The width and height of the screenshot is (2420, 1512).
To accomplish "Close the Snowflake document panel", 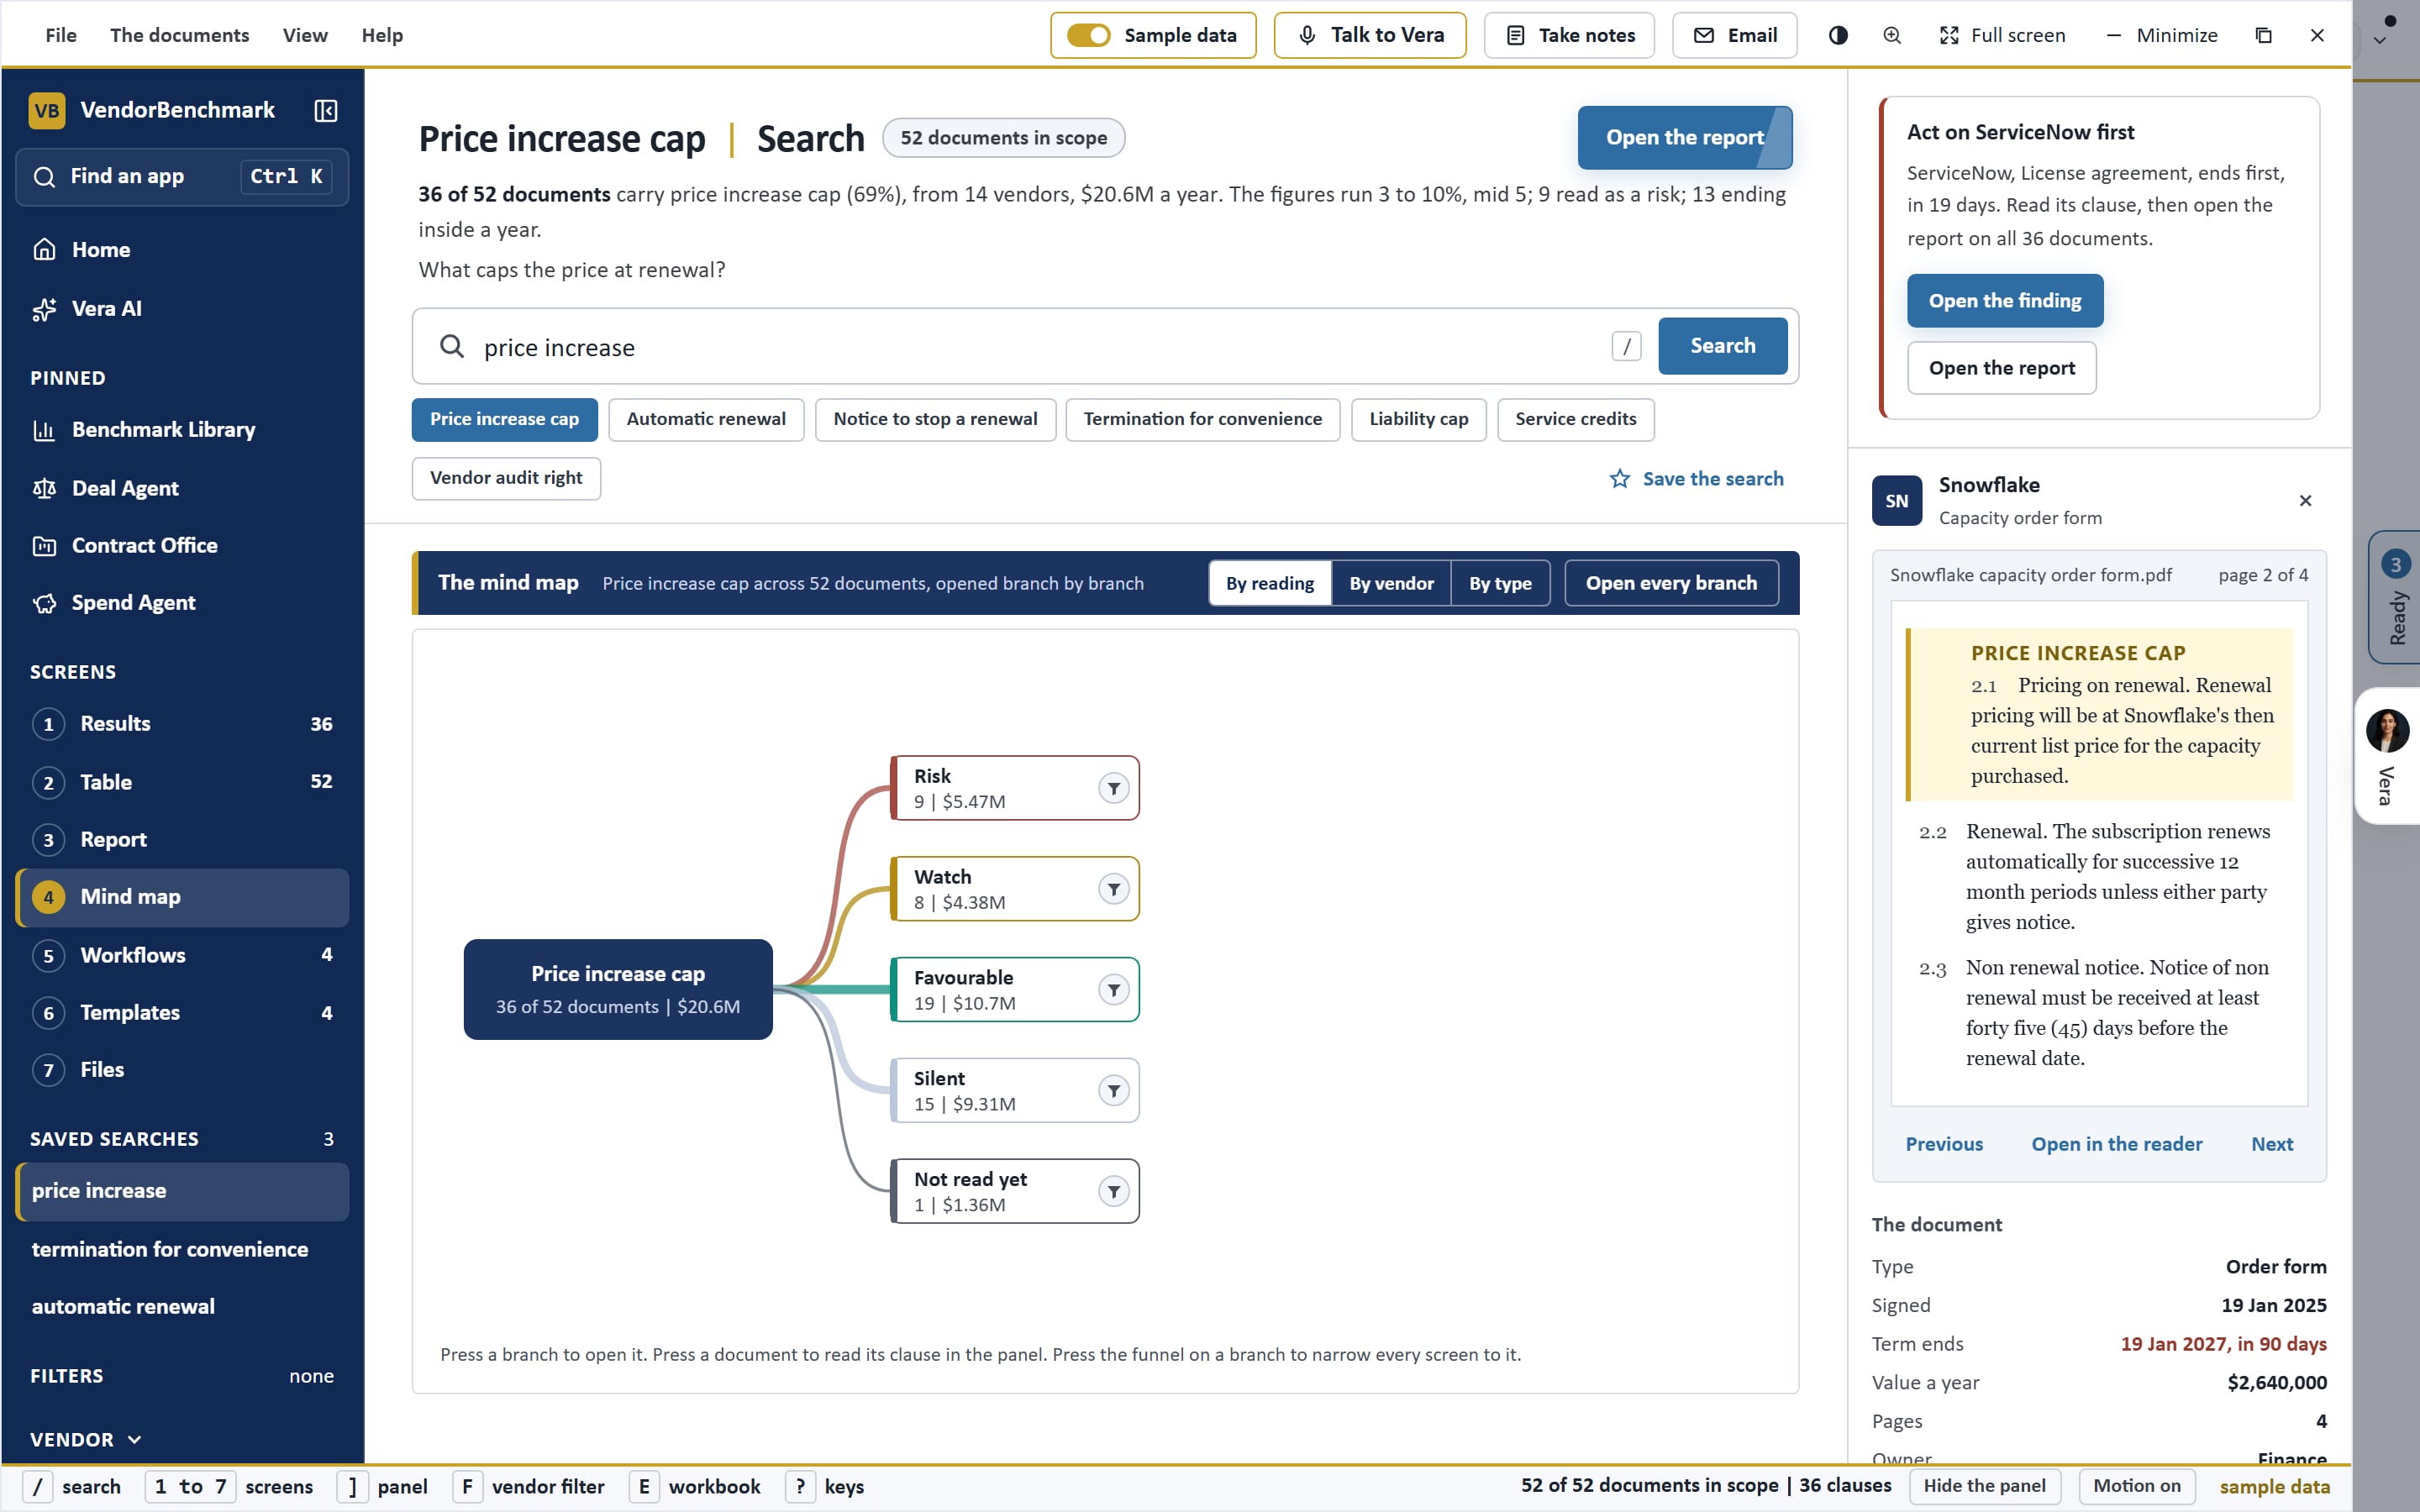I will coord(2305,501).
